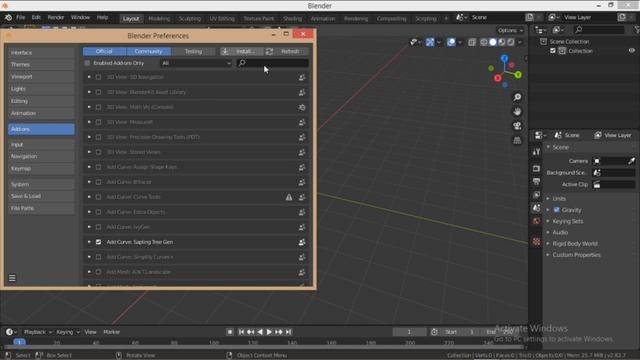Image resolution: width=640 pixels, height=360 pixels.
Task: Click the Blender logo icon on Math Vis row
Action: tap(302, 107)
